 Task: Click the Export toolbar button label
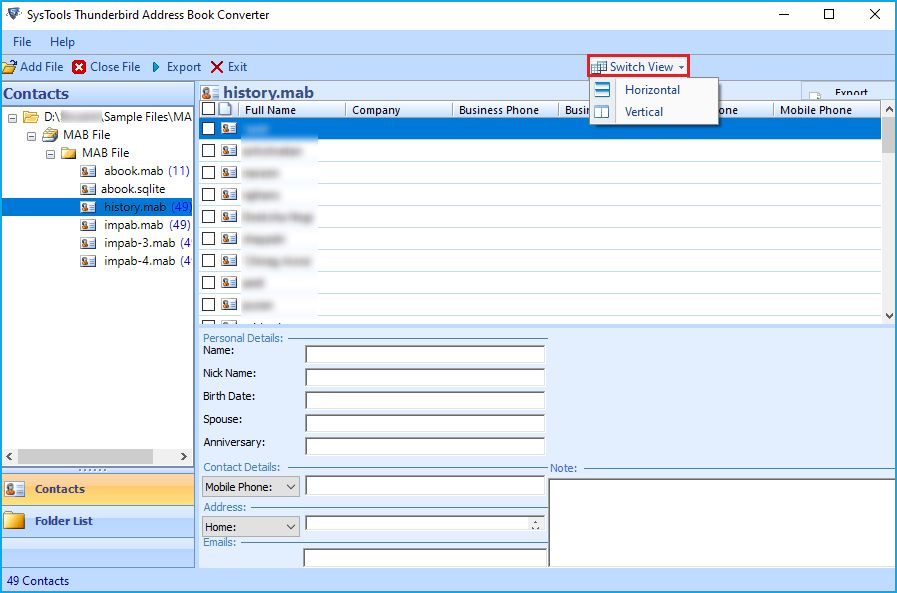coord(184,67)
